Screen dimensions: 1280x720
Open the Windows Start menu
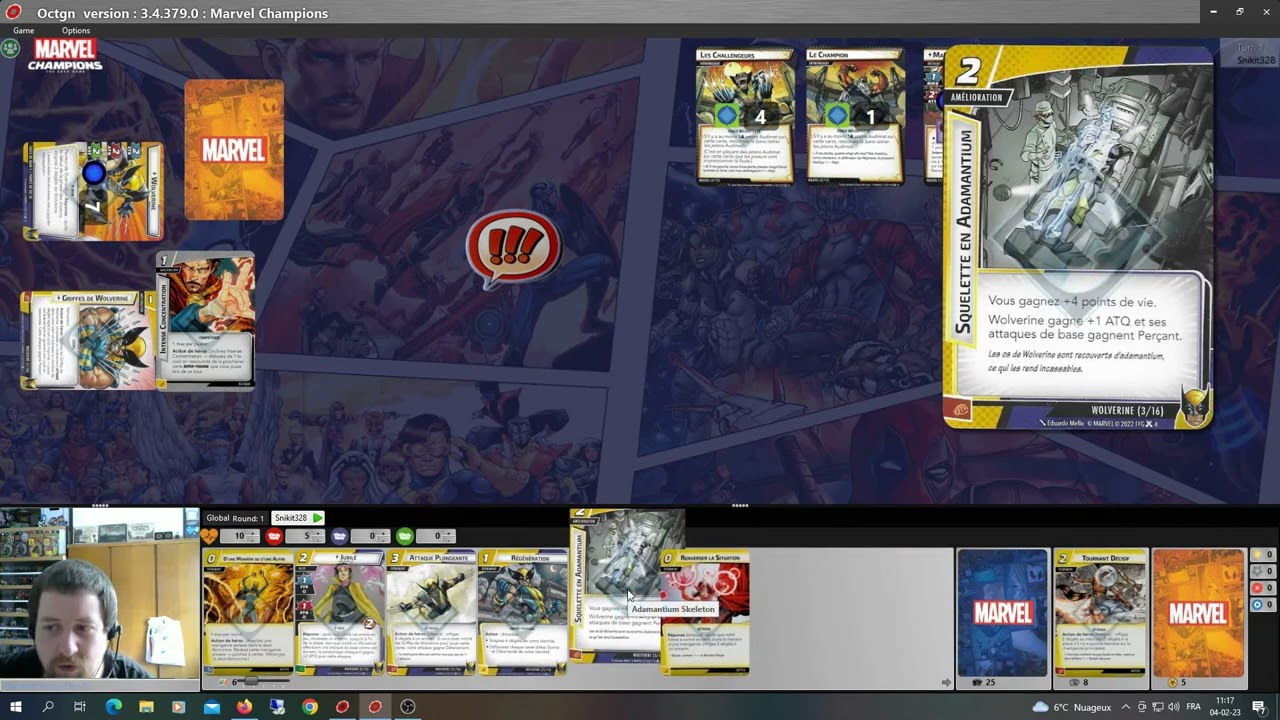pyautogui.click(x=15, y=706)
